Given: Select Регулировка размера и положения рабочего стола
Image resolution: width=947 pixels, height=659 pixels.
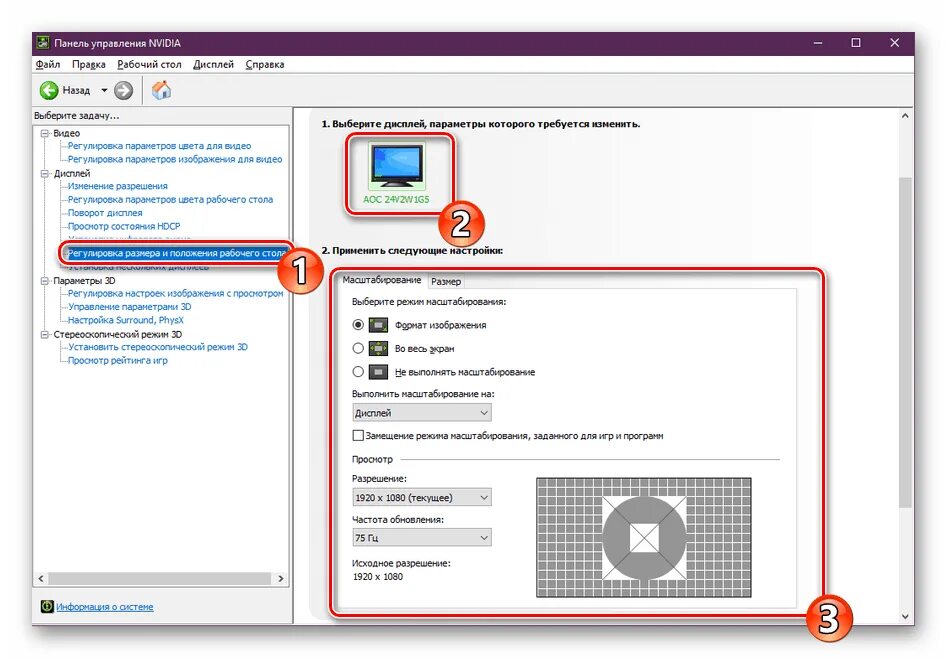Looking at the screenshot, I should pos(176,253).
